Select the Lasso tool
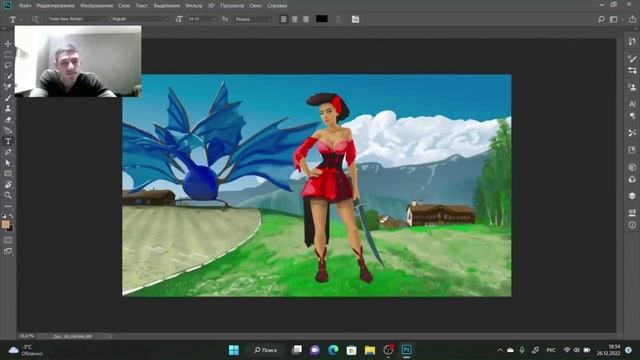Image resolution: width=640 pixels, height=360 pixels. point(8,65)
